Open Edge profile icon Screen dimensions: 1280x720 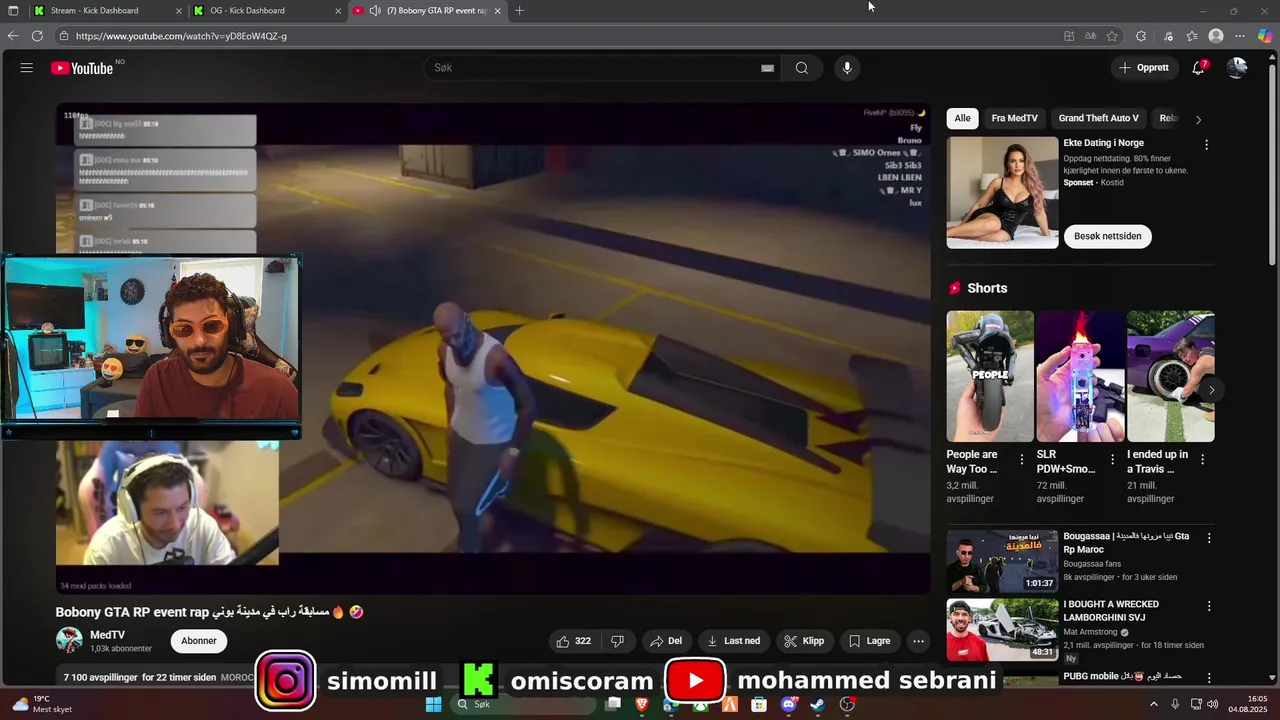click(1216, 36)
